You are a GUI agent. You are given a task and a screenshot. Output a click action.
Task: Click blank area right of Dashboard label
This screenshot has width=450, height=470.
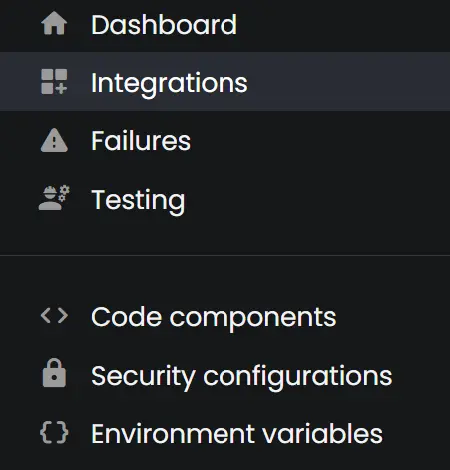[x=343, y=25]
